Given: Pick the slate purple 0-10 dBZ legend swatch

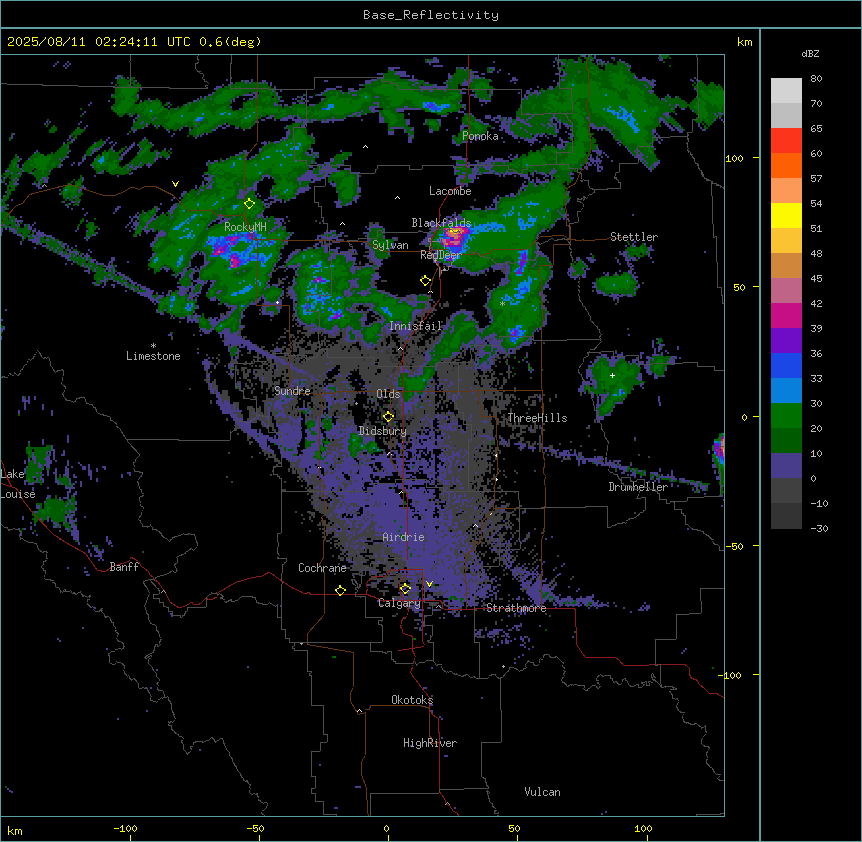Looking at the screenshot, I should coord(786,466).
